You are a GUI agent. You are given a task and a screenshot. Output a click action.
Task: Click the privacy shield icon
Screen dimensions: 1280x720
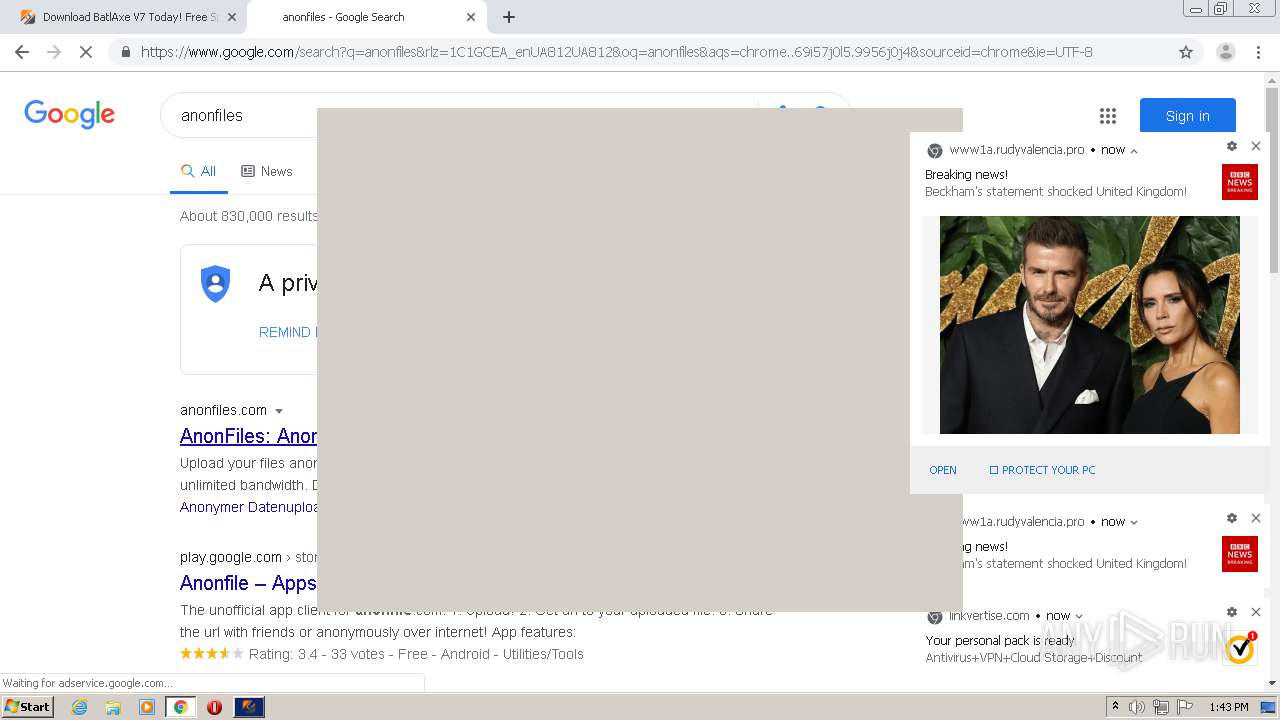[x=215, y=284]
